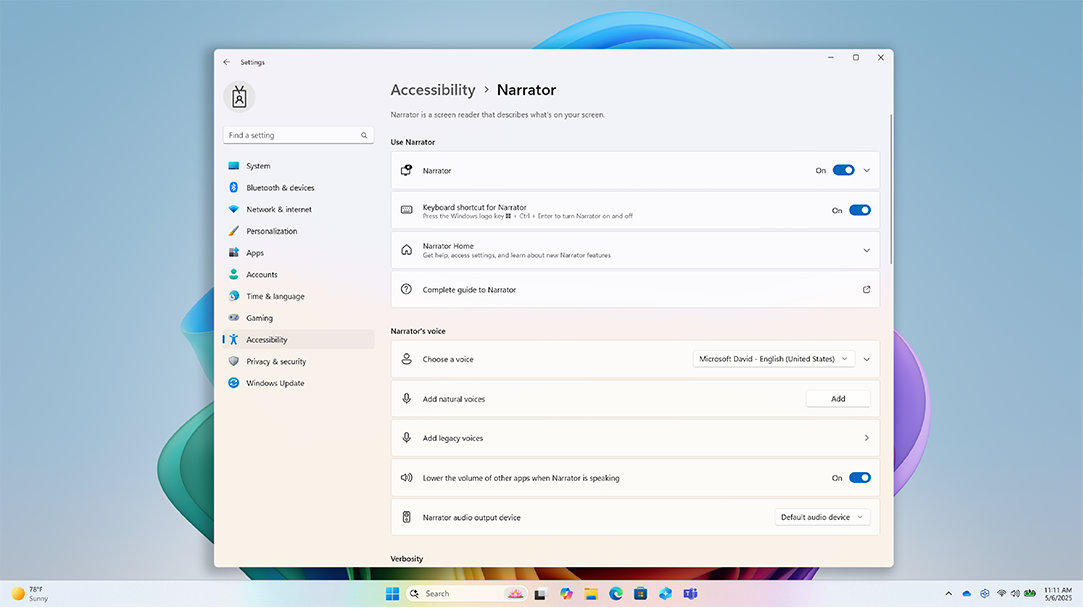Open the Microsoft David voice dropdown
This screenshot has height=609, width=1083.
774,359
